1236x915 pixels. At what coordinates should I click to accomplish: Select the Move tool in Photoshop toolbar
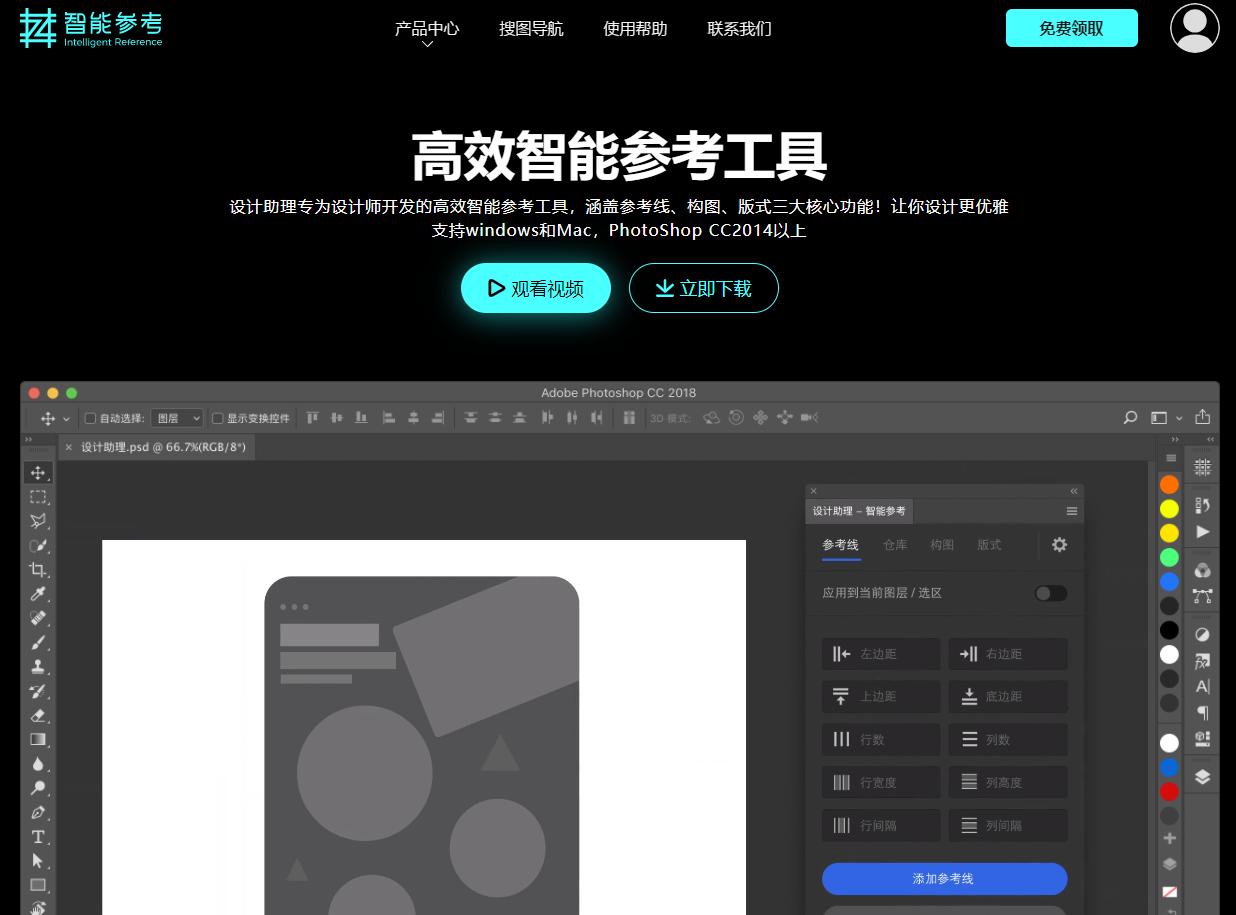[x=38, y=473]
